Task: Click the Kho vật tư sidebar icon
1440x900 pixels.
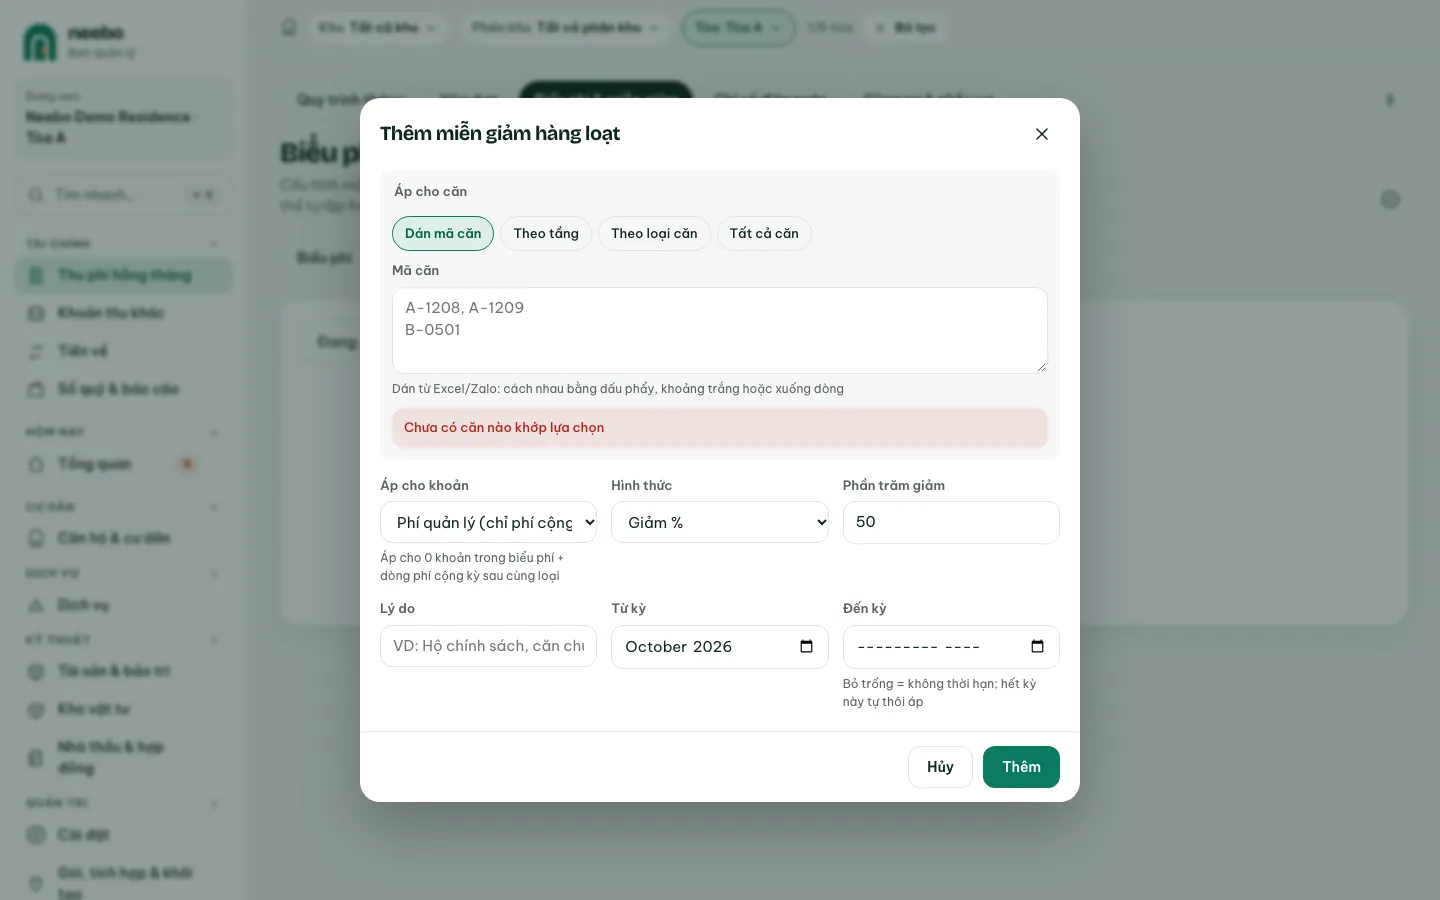Action: pos(37,709)
